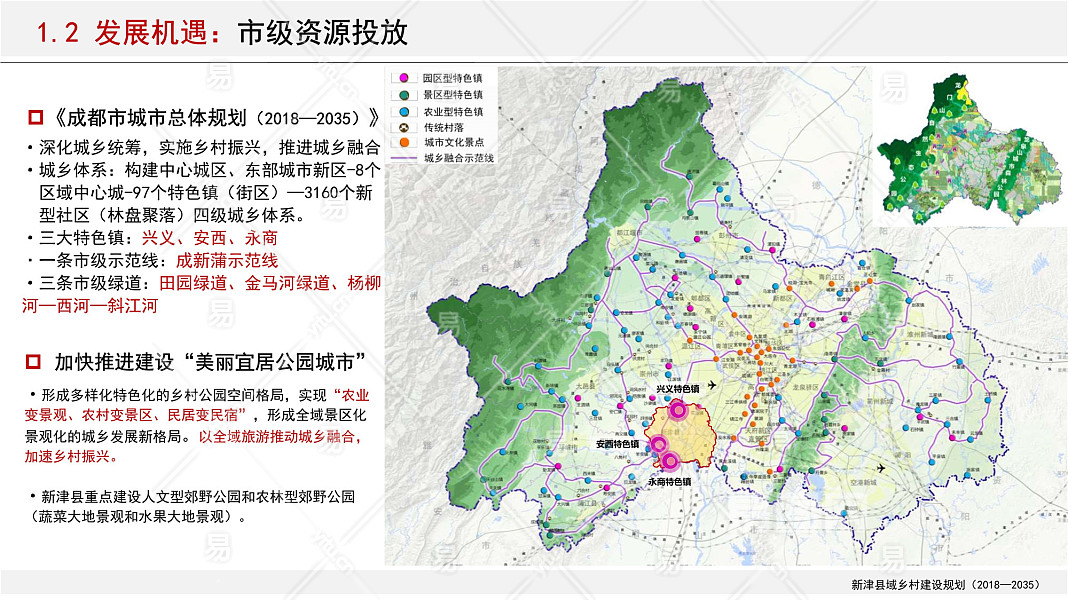1068x600 pixels.
Task: Select the 永商特色镇 magenta map marker
Action: point(671,461)
